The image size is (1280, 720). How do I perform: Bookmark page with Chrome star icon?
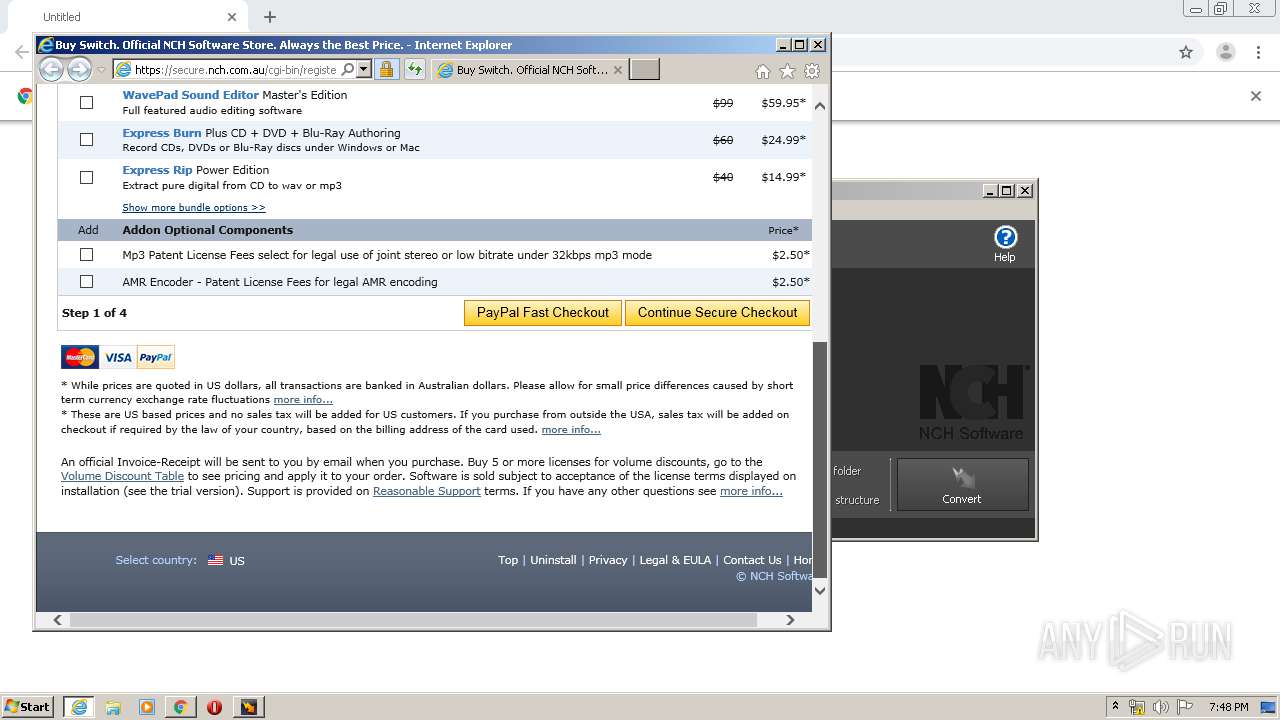click(1186, 52)
